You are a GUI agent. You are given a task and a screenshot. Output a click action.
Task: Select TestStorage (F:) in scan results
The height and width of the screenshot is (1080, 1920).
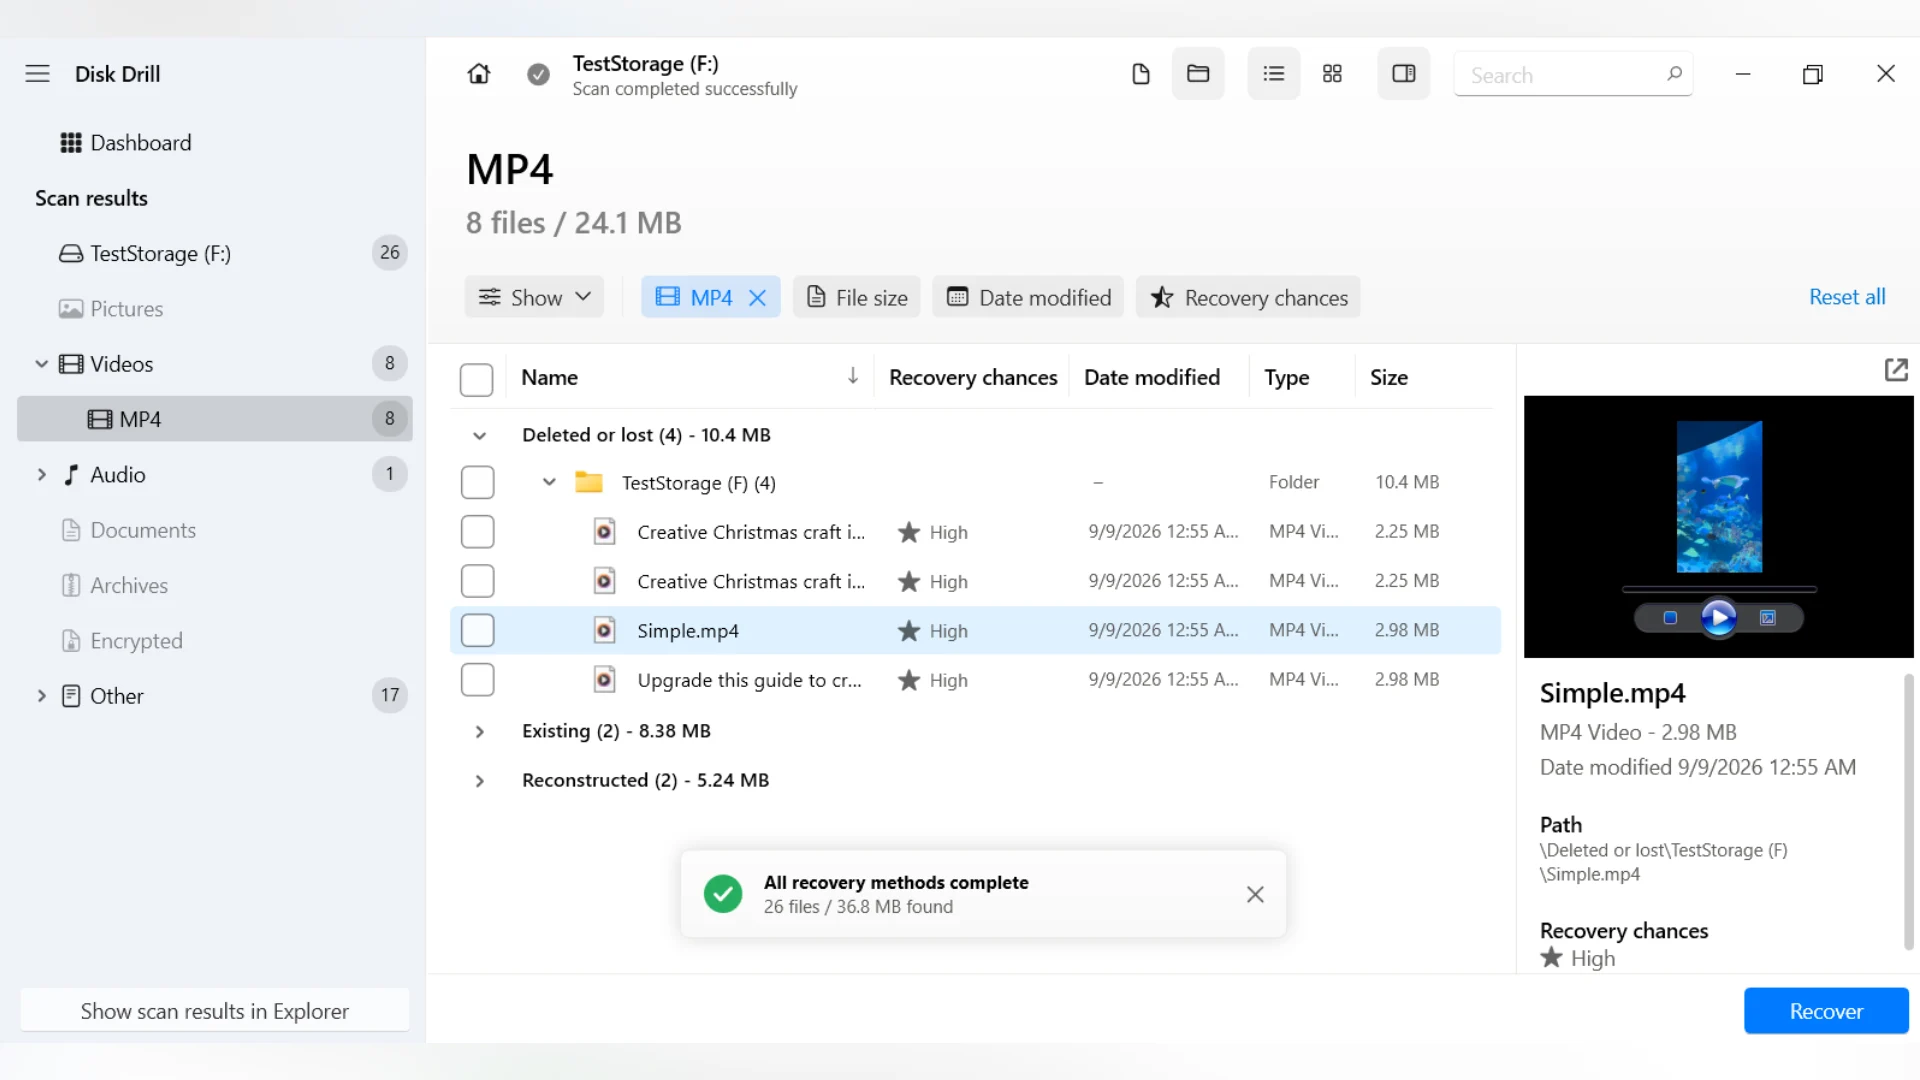tap(214, 253)
